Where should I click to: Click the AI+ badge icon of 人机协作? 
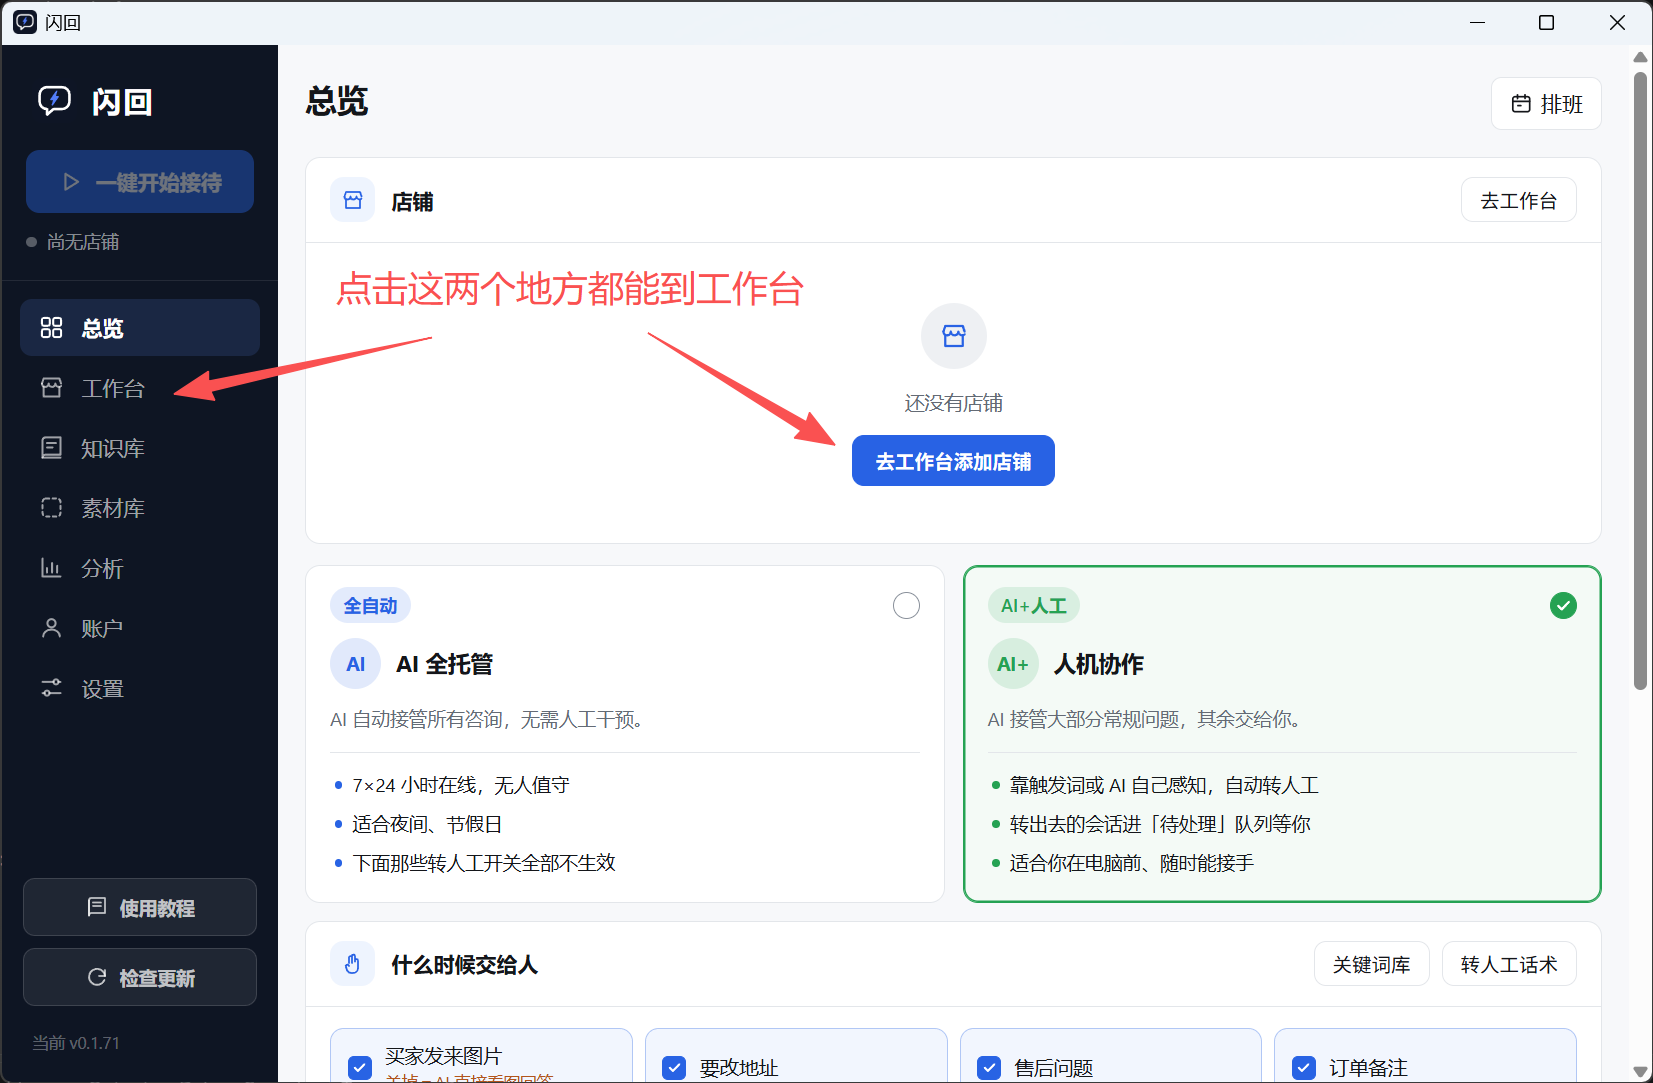point(1013,664)
